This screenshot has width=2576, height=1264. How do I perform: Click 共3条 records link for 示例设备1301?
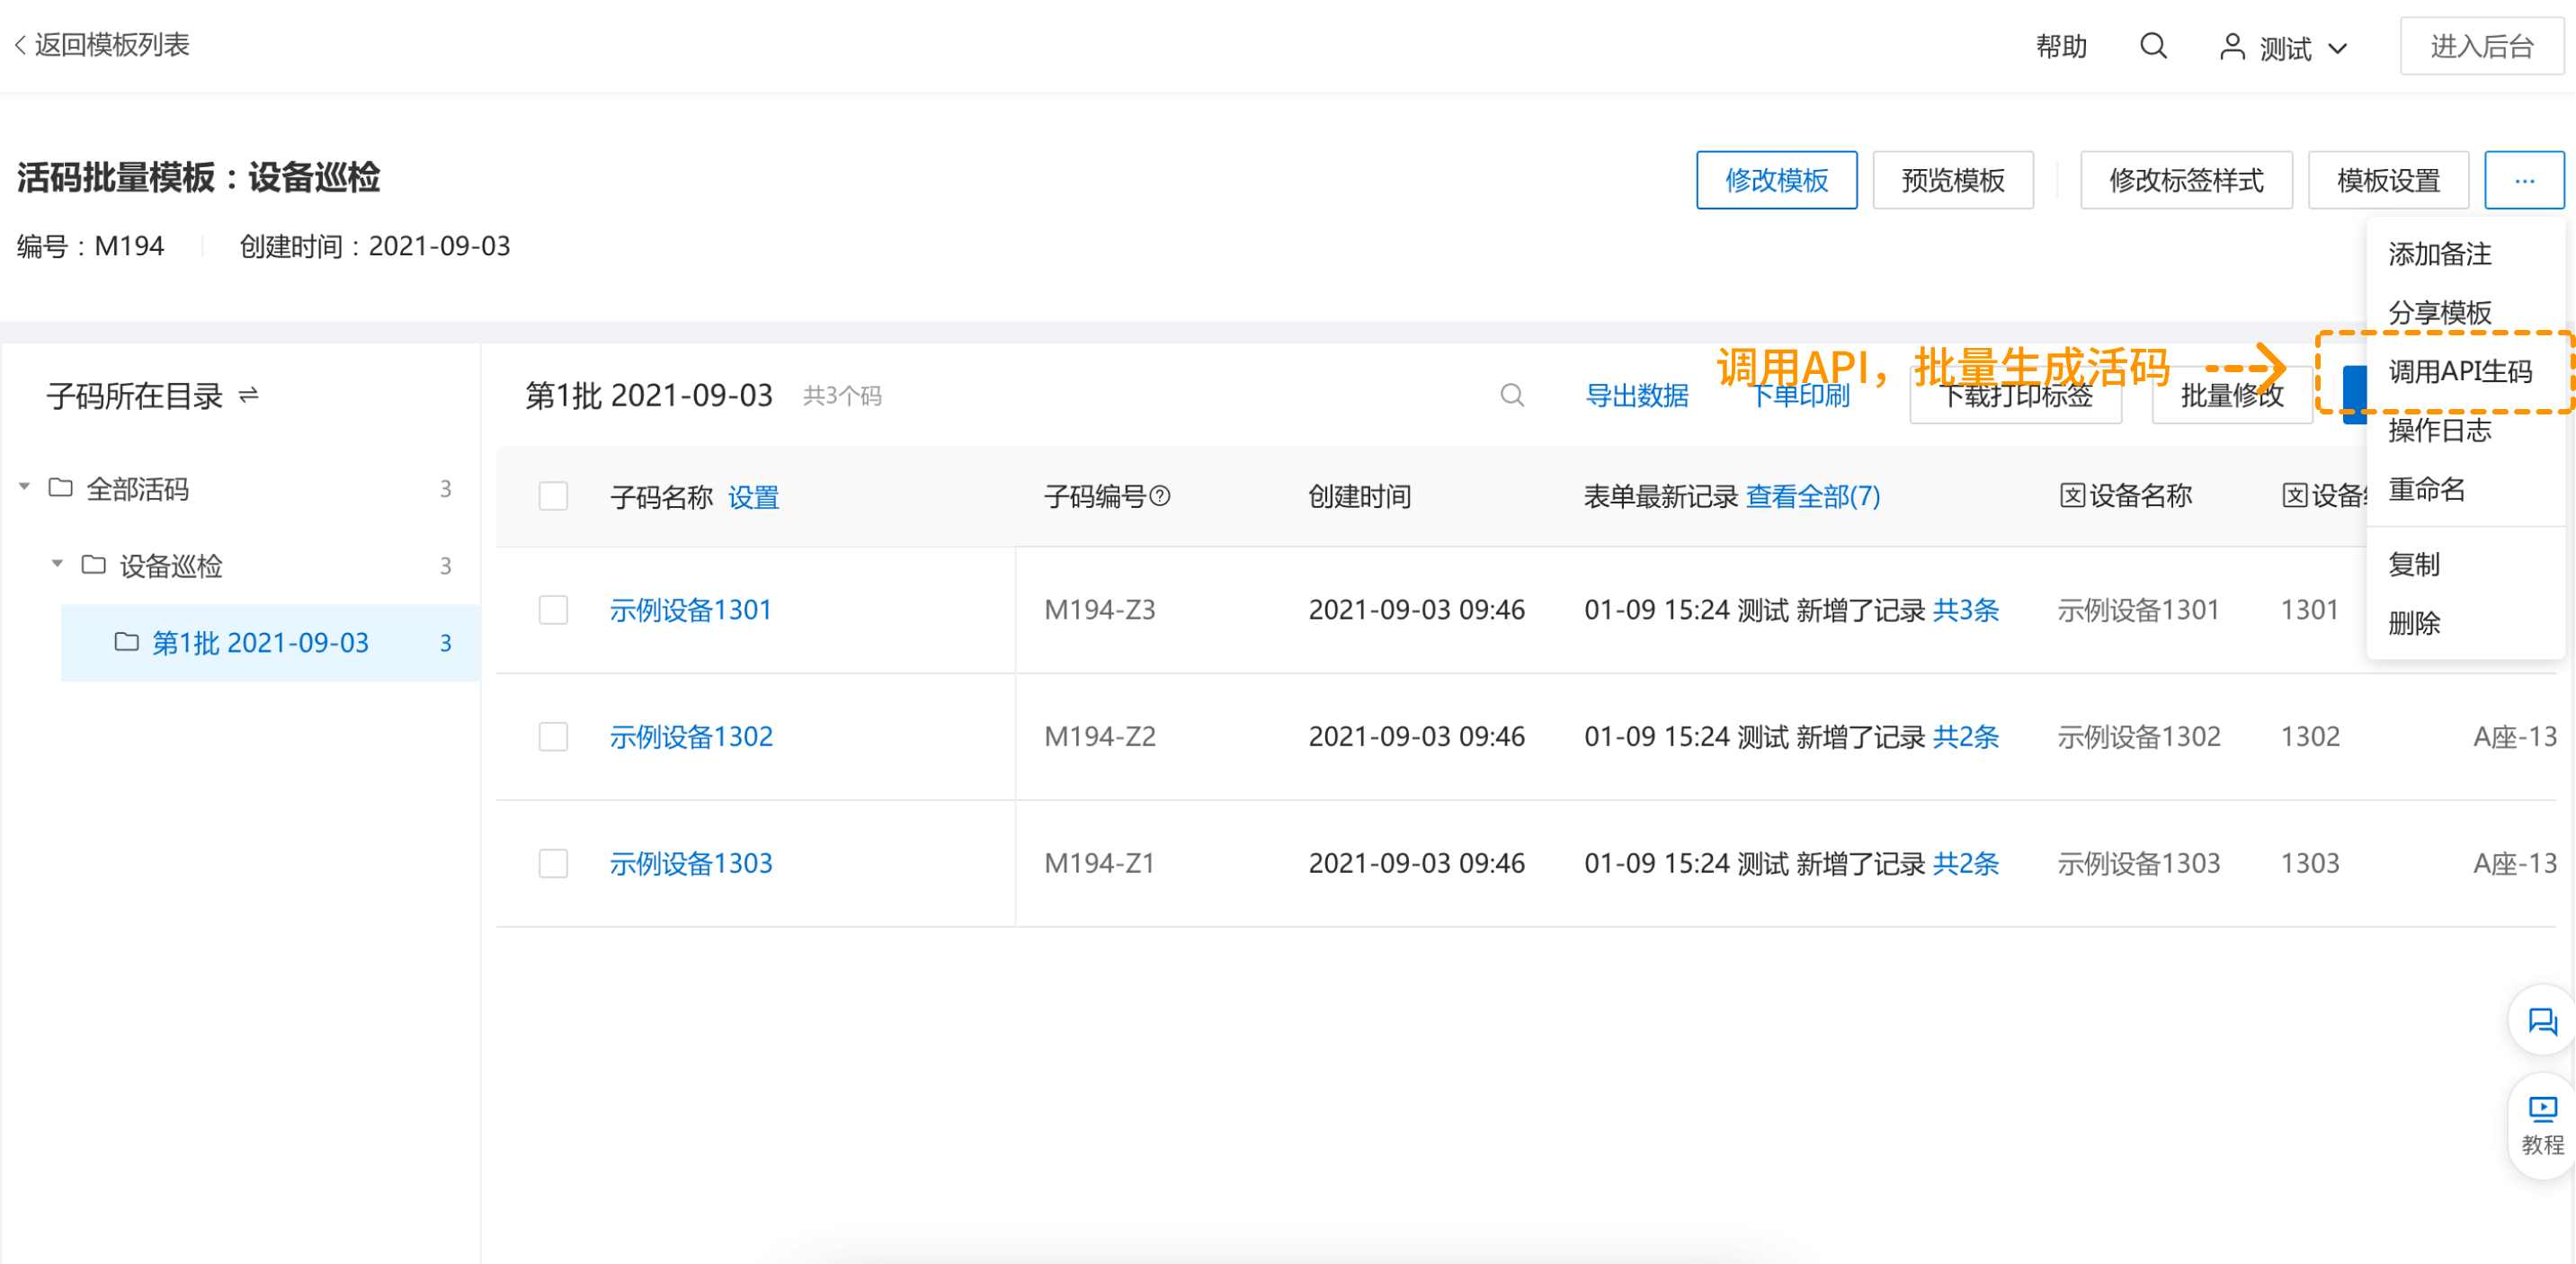1965,610
